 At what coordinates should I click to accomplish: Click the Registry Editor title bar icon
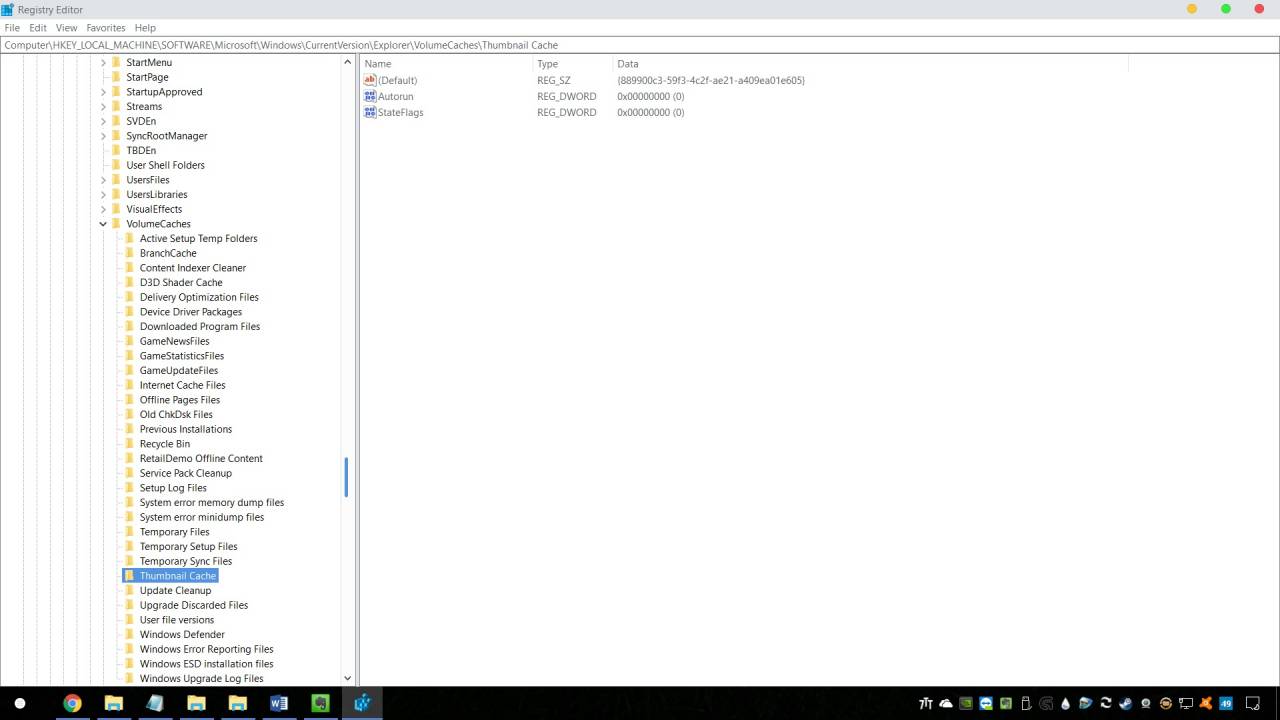pos(8,9)
